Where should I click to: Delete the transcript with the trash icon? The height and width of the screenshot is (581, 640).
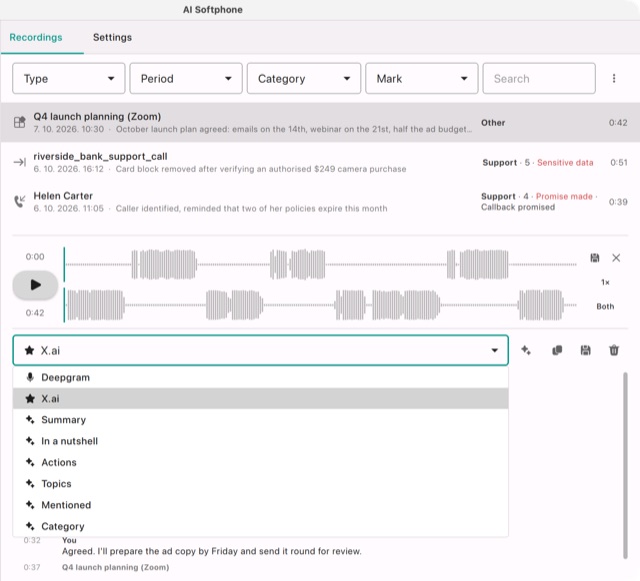point(614,350)
